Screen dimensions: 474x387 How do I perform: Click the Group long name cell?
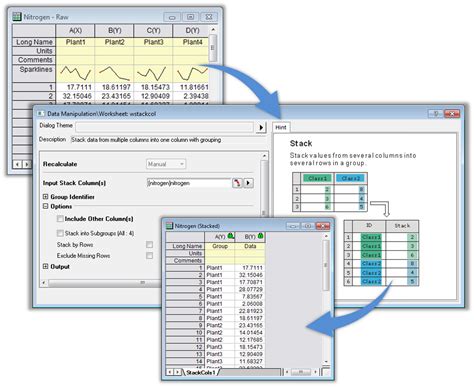click(220, 246)
